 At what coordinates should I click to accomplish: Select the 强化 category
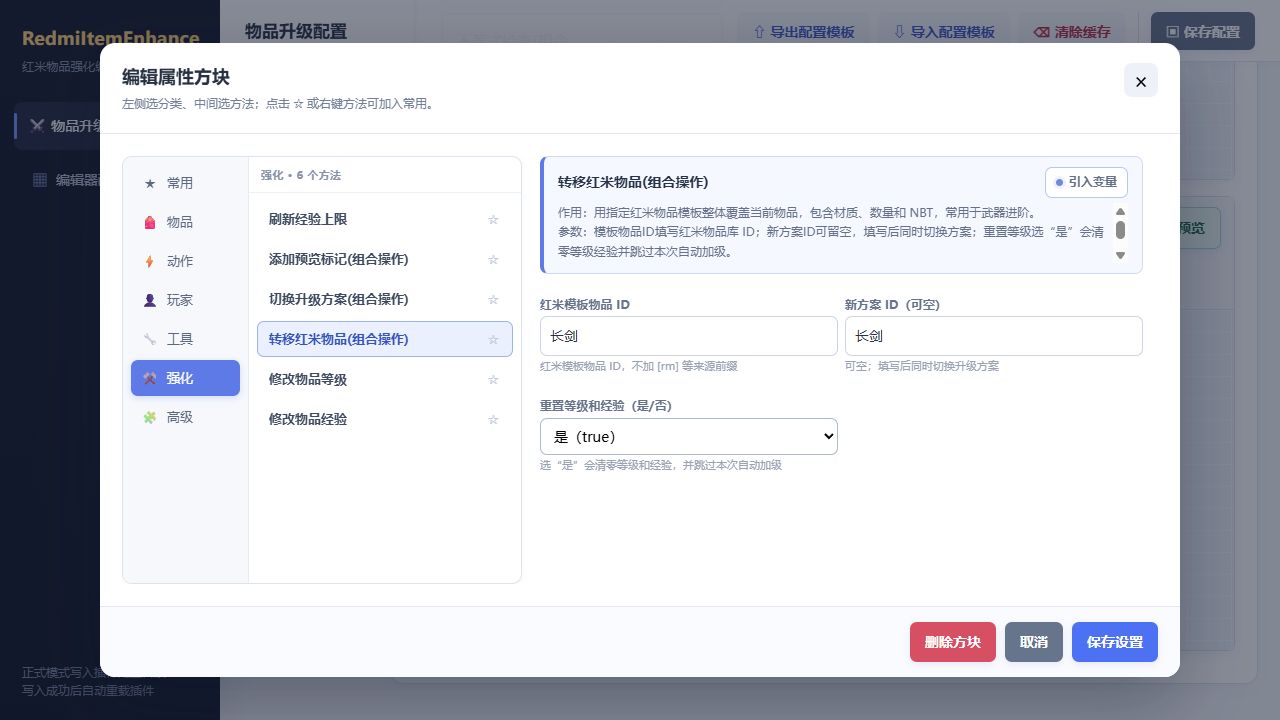pos(185,378)
